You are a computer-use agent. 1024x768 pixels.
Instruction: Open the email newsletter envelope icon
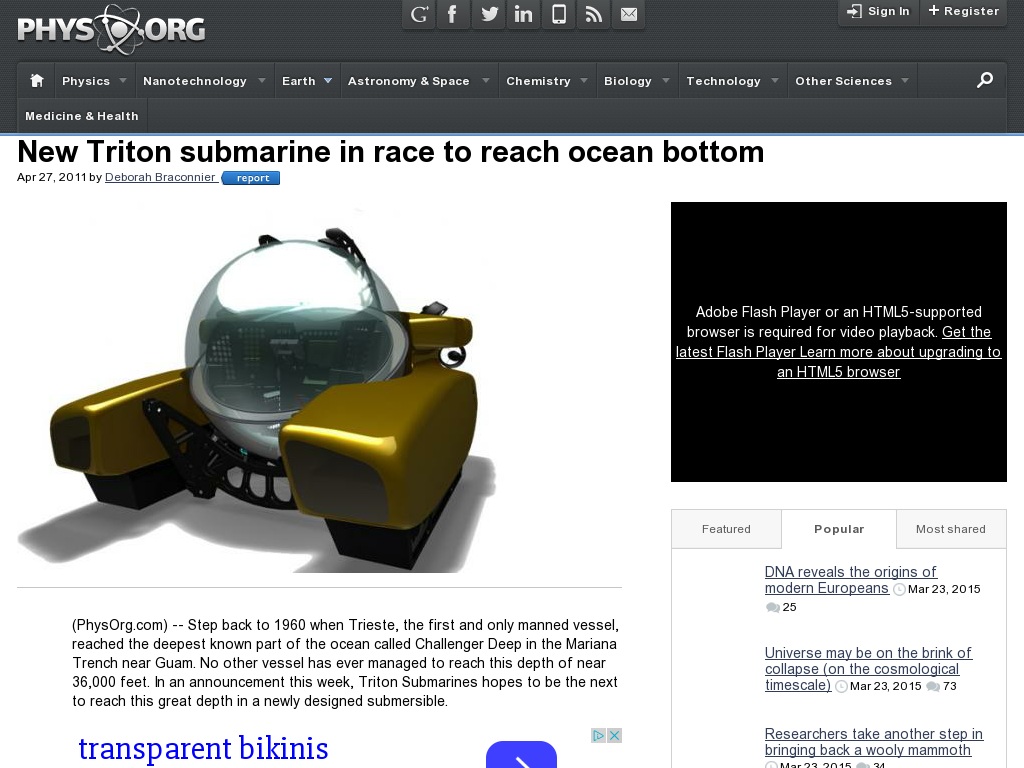point(628,14)
